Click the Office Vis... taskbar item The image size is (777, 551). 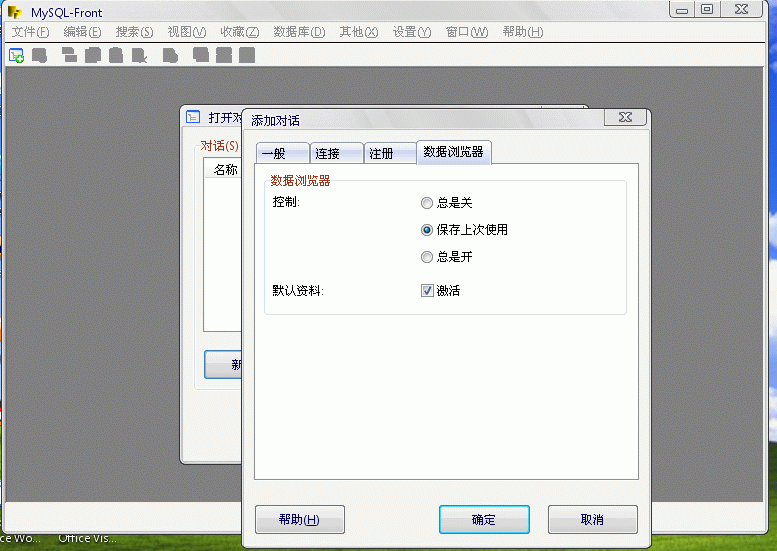[x=87, y=538]
